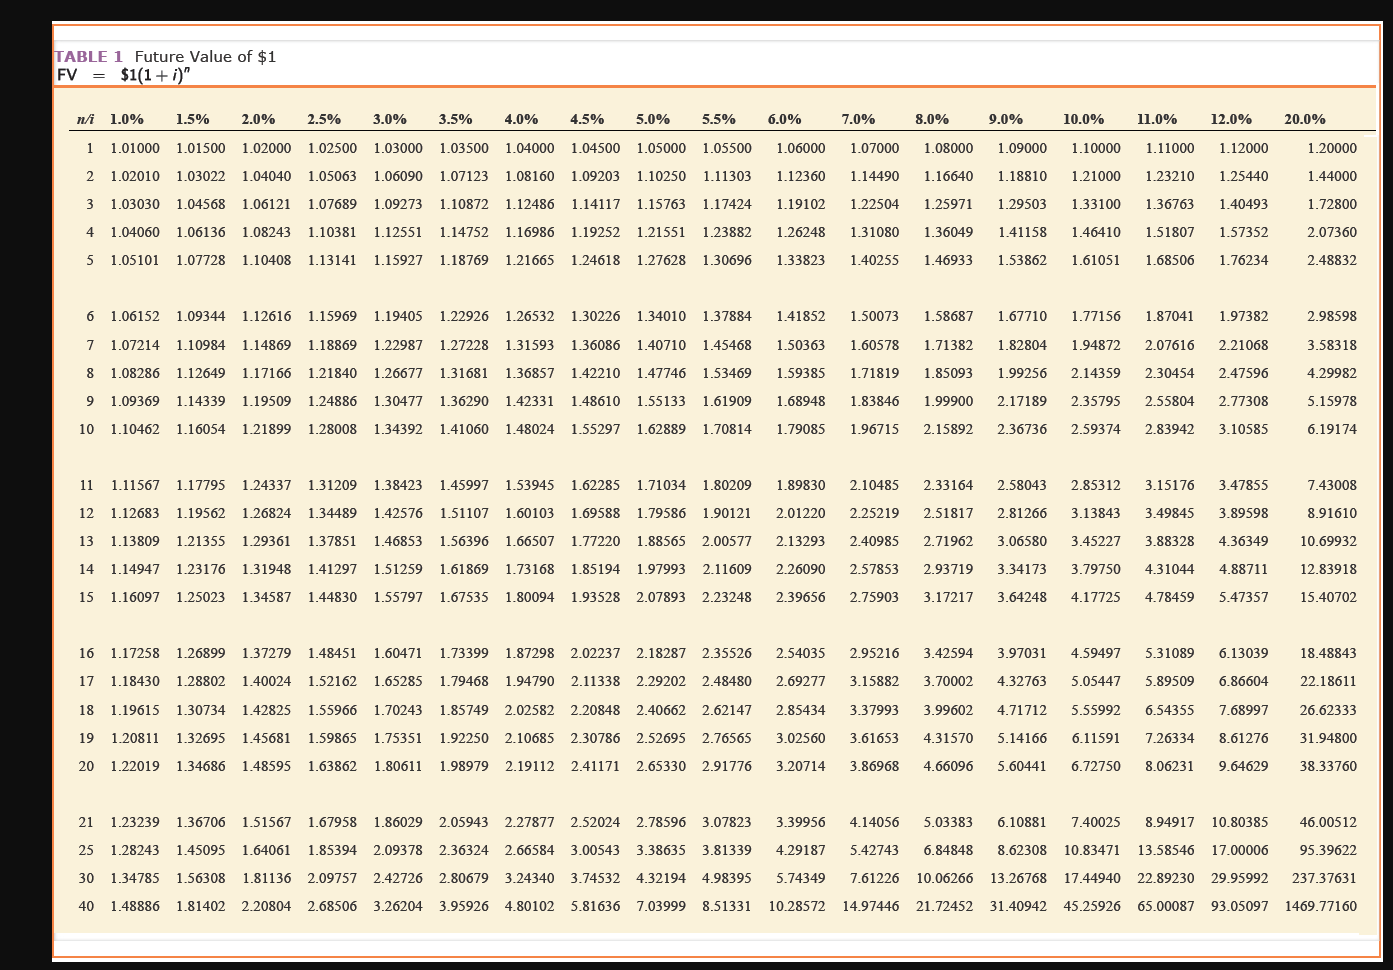Click the cell value 18.48843

tap(1328, 653)
